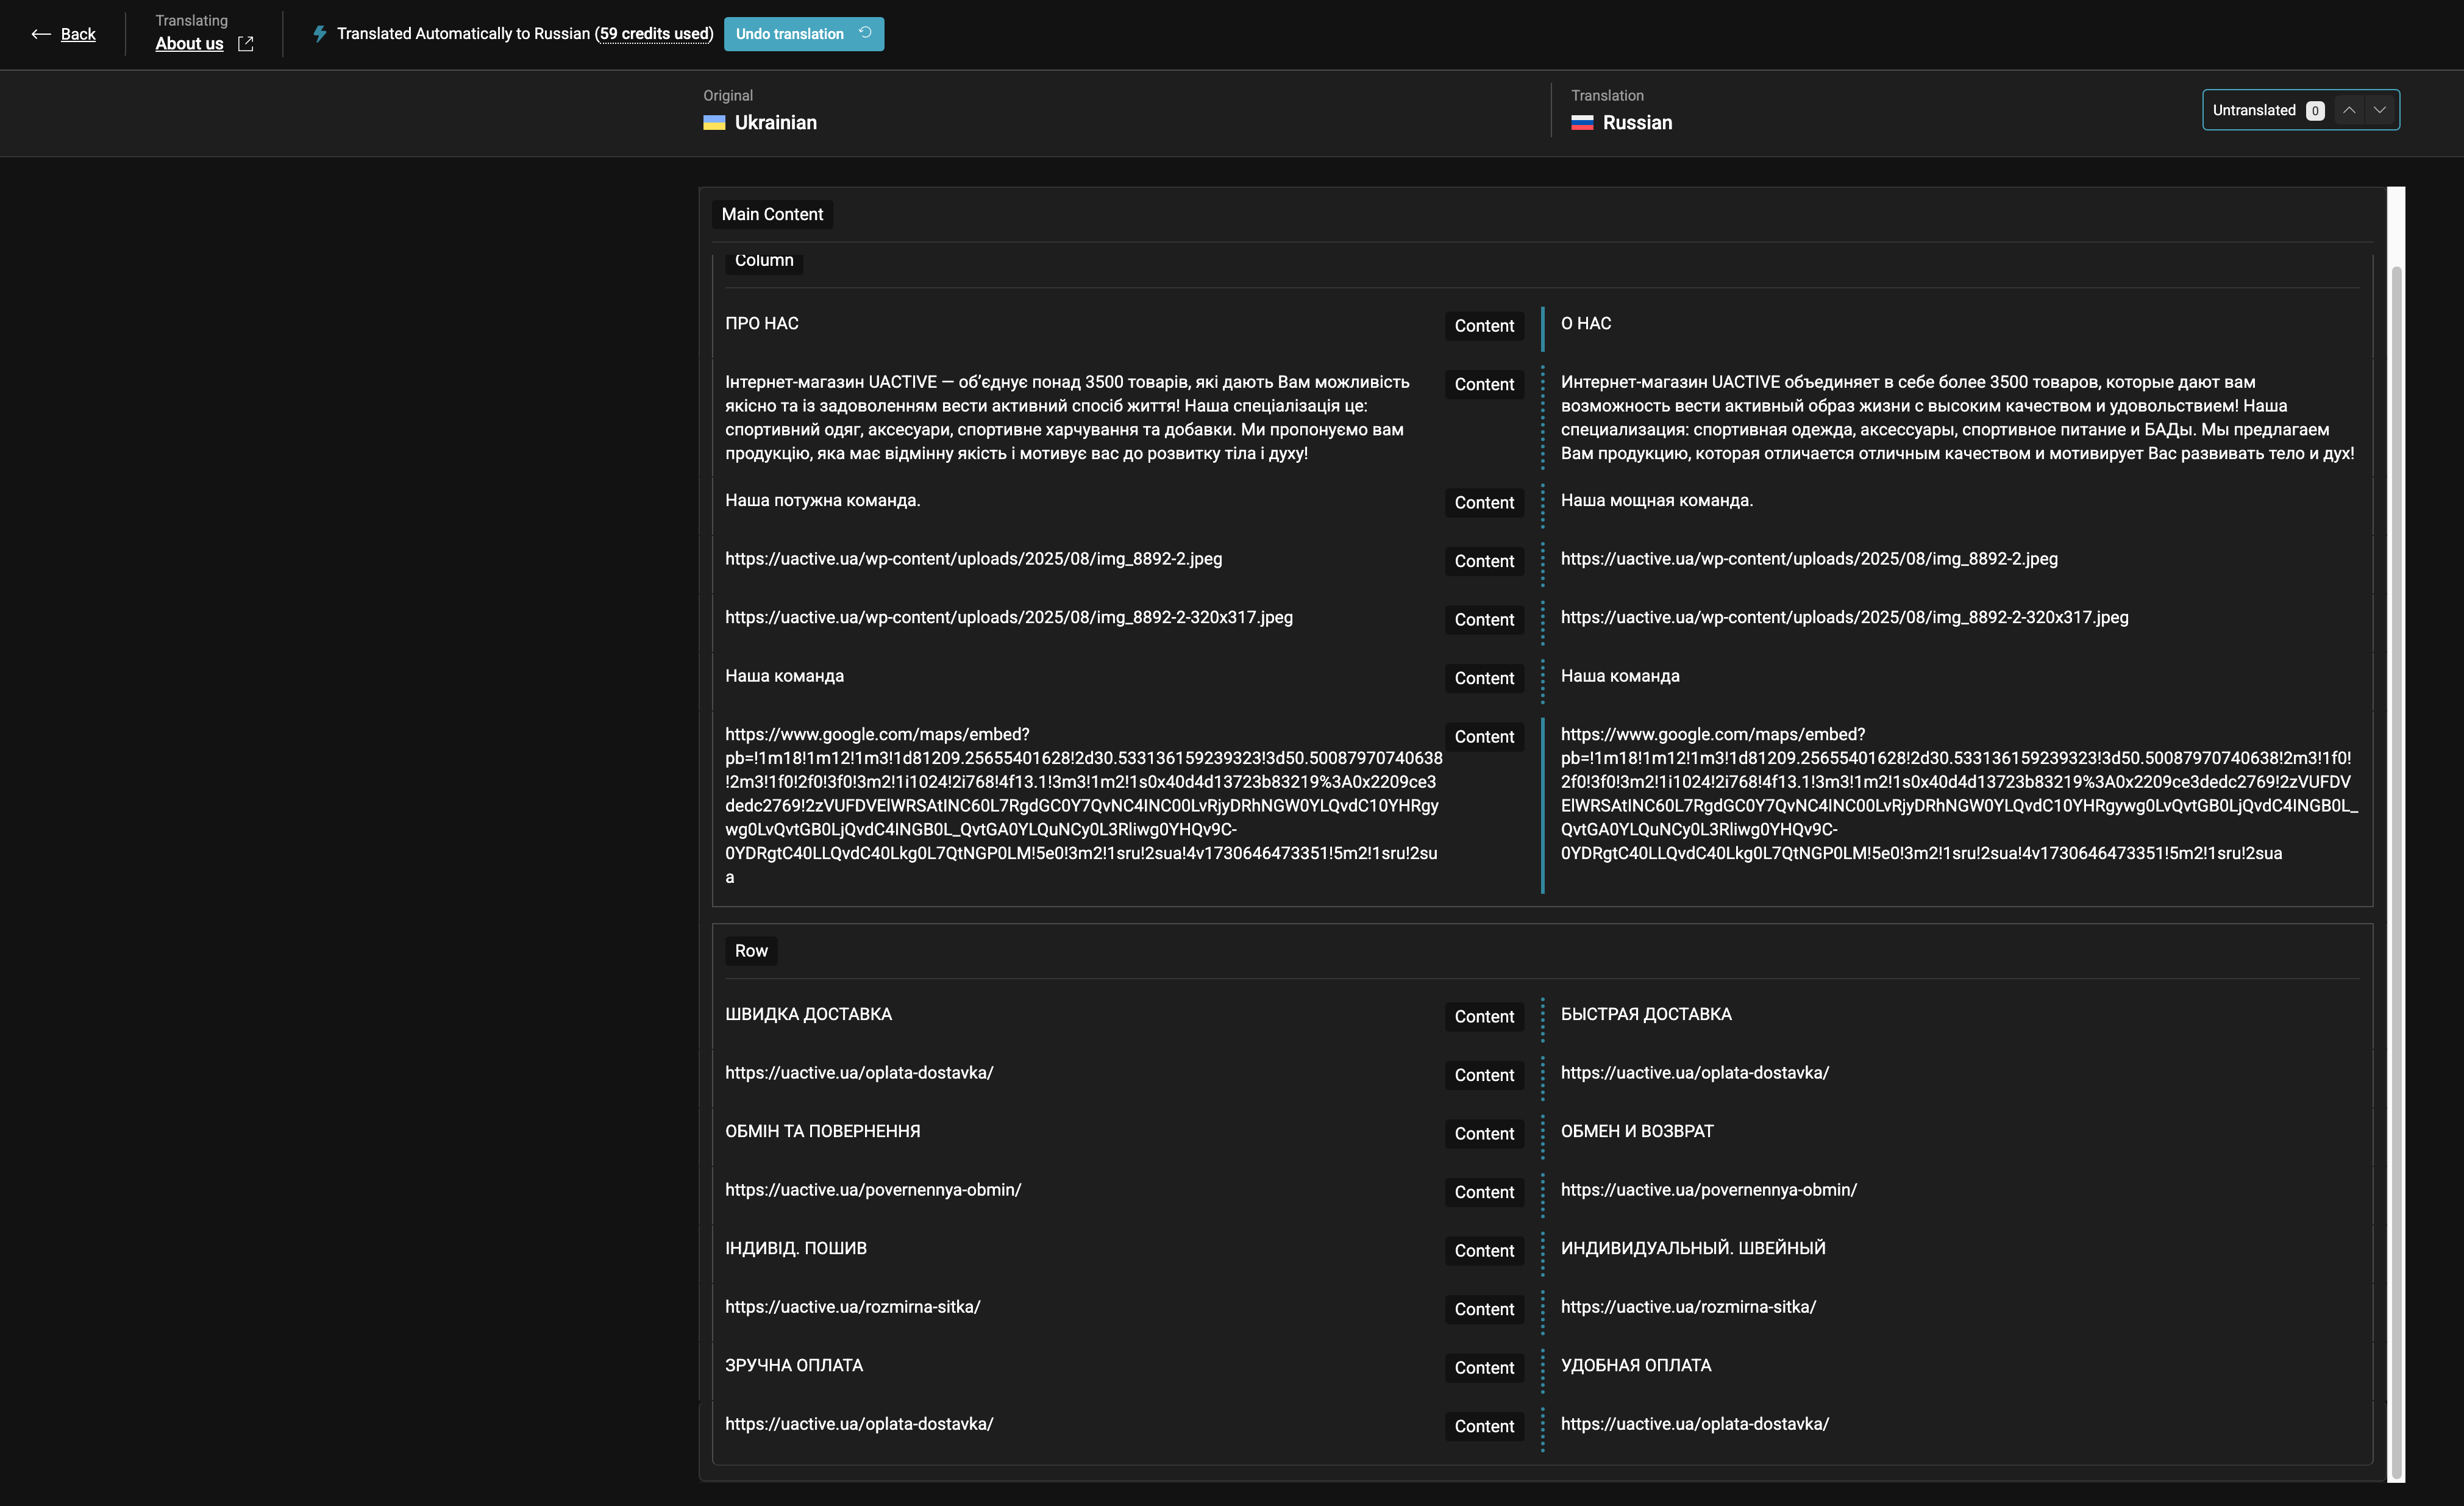The image size is (2464, 1506).
Task: Open the 59 credits used link
Action: (654, 34)
